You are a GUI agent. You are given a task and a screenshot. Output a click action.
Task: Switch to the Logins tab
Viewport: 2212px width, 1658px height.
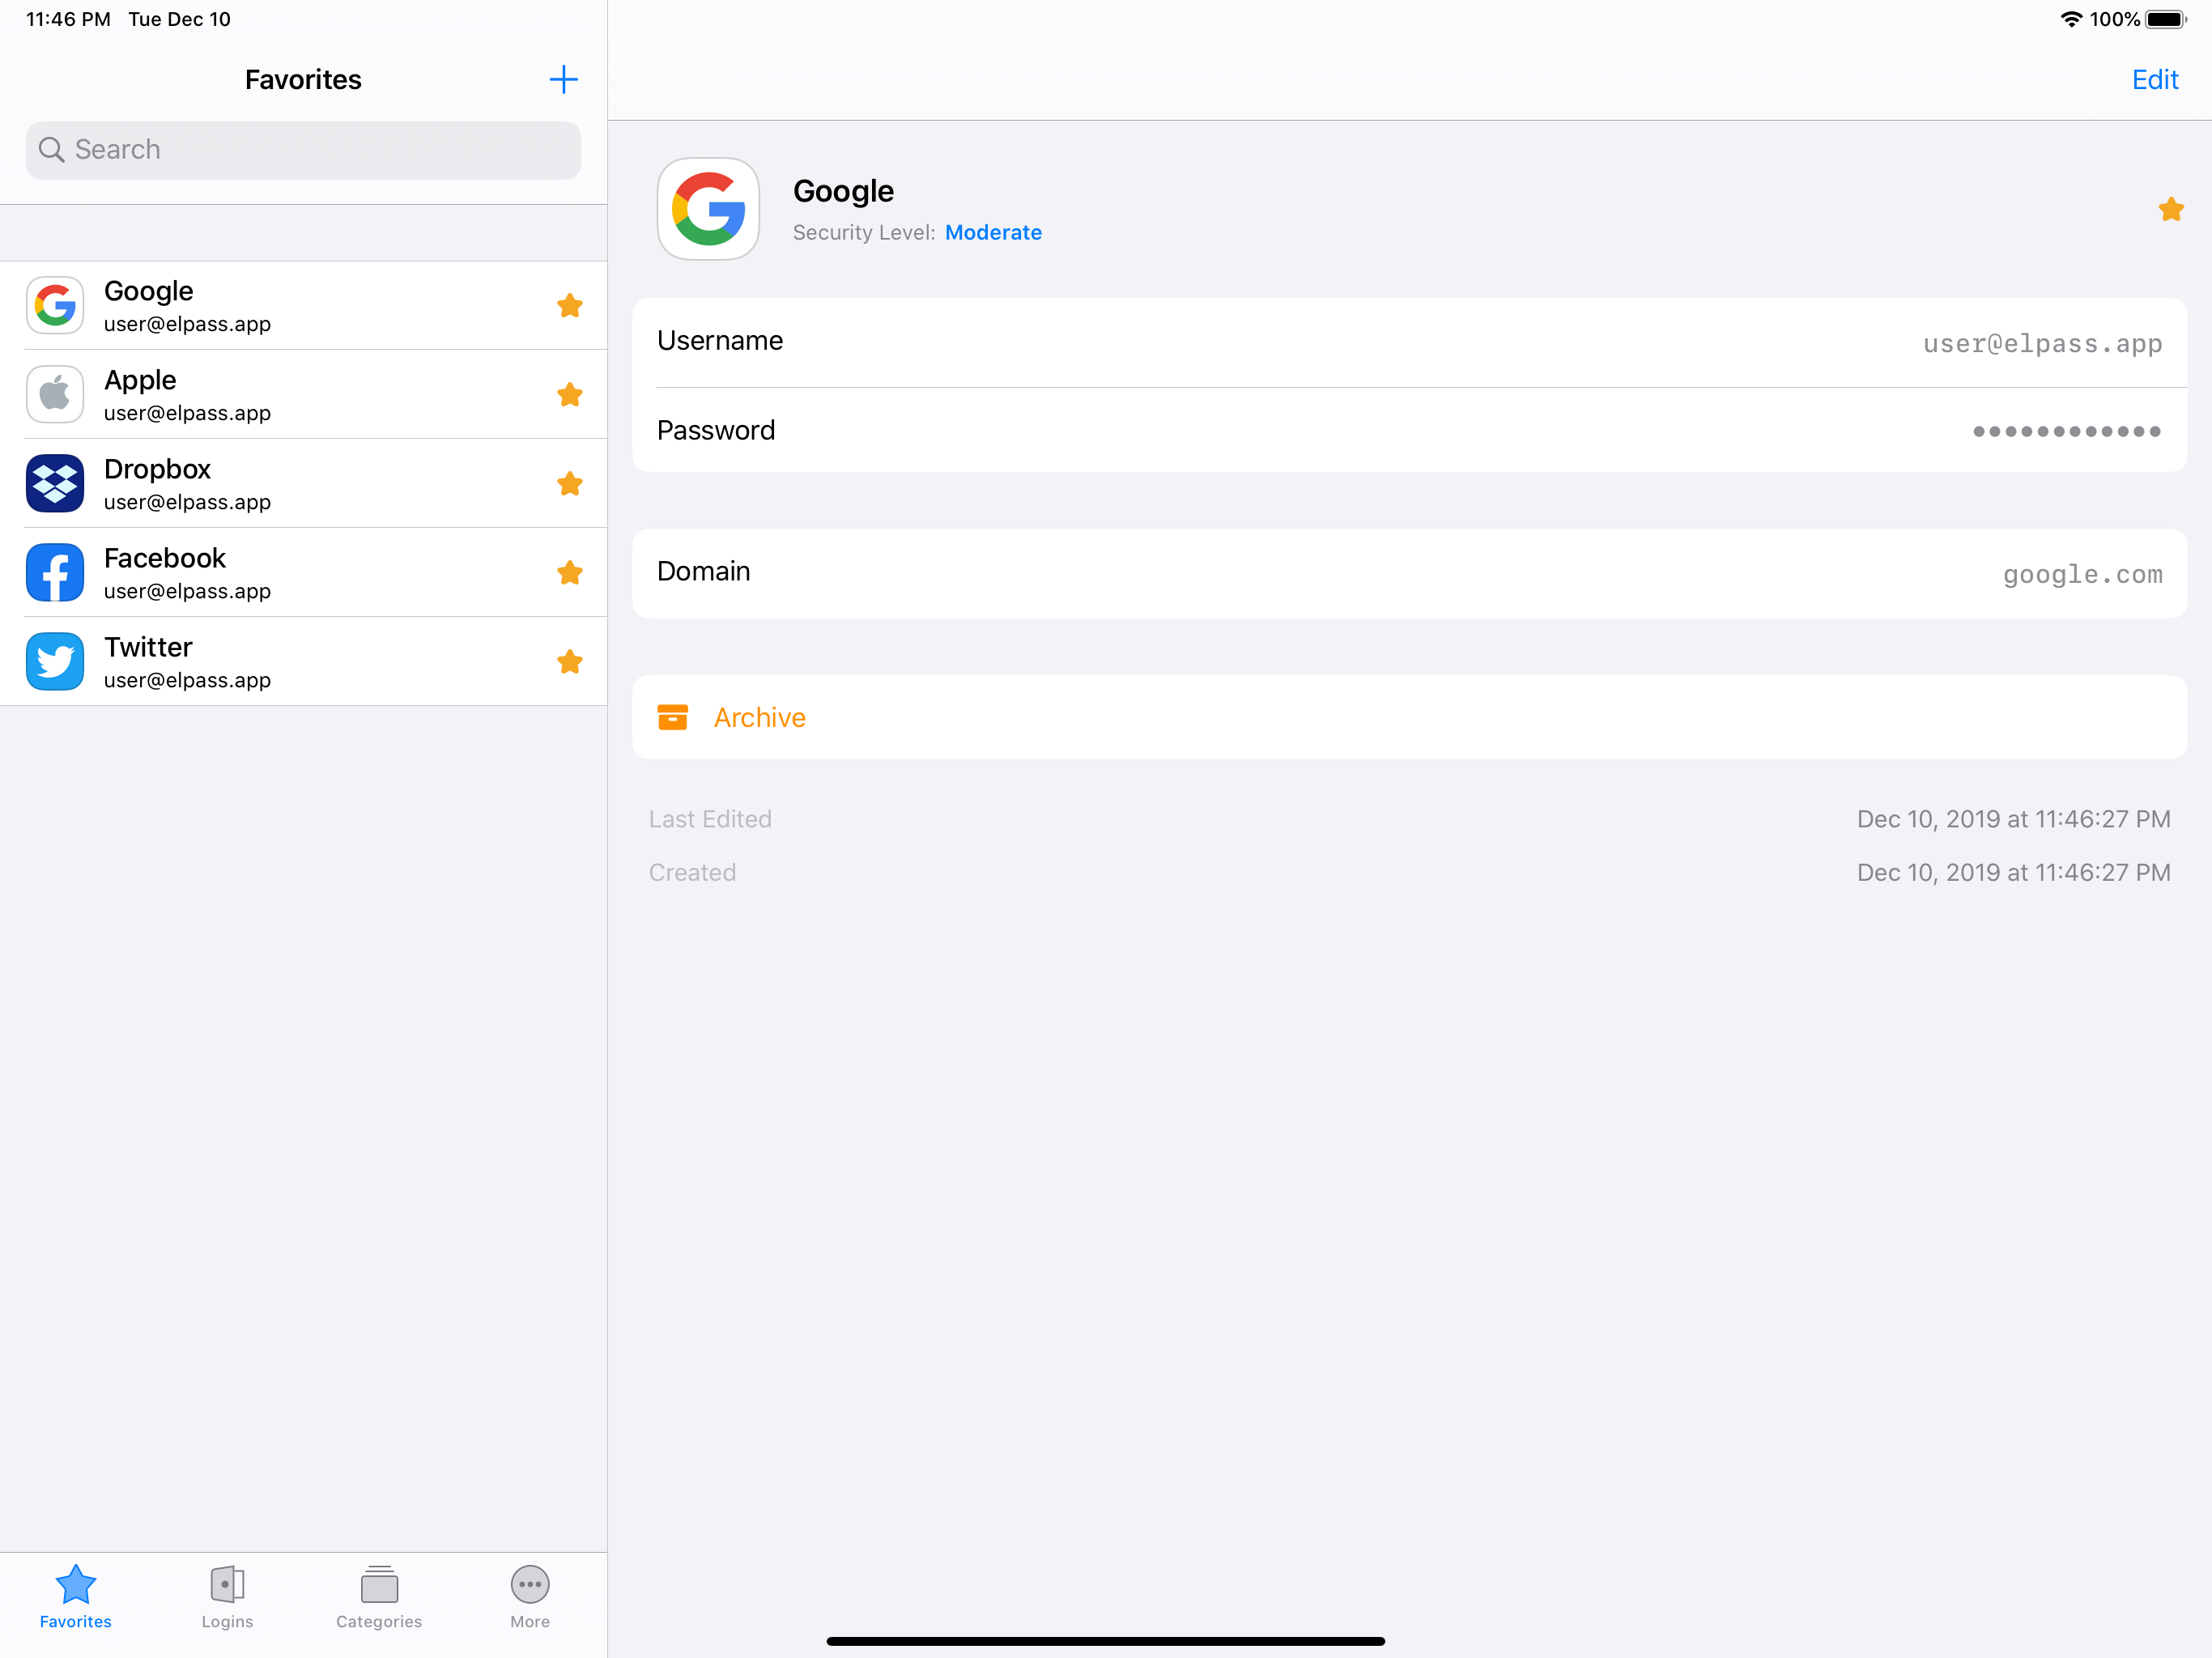tap(227, 1597)
